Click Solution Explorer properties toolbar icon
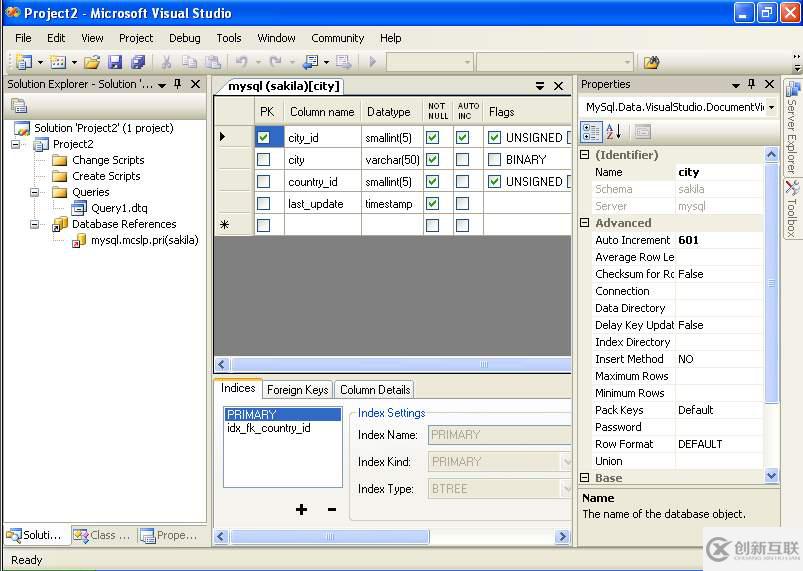Screen dimensions: 803x571 pos(19,106)
